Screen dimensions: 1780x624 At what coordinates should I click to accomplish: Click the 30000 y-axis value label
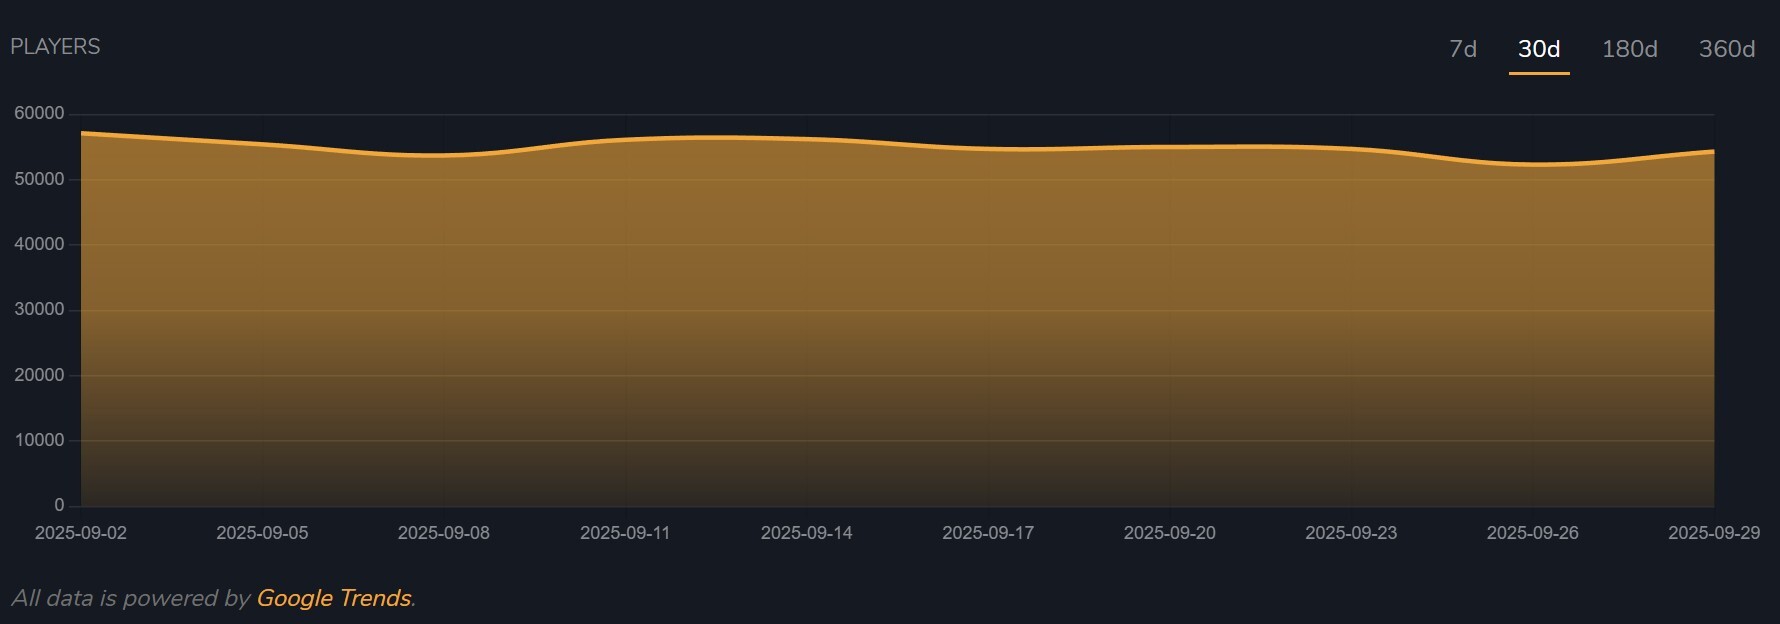click(x=39, y=310)
